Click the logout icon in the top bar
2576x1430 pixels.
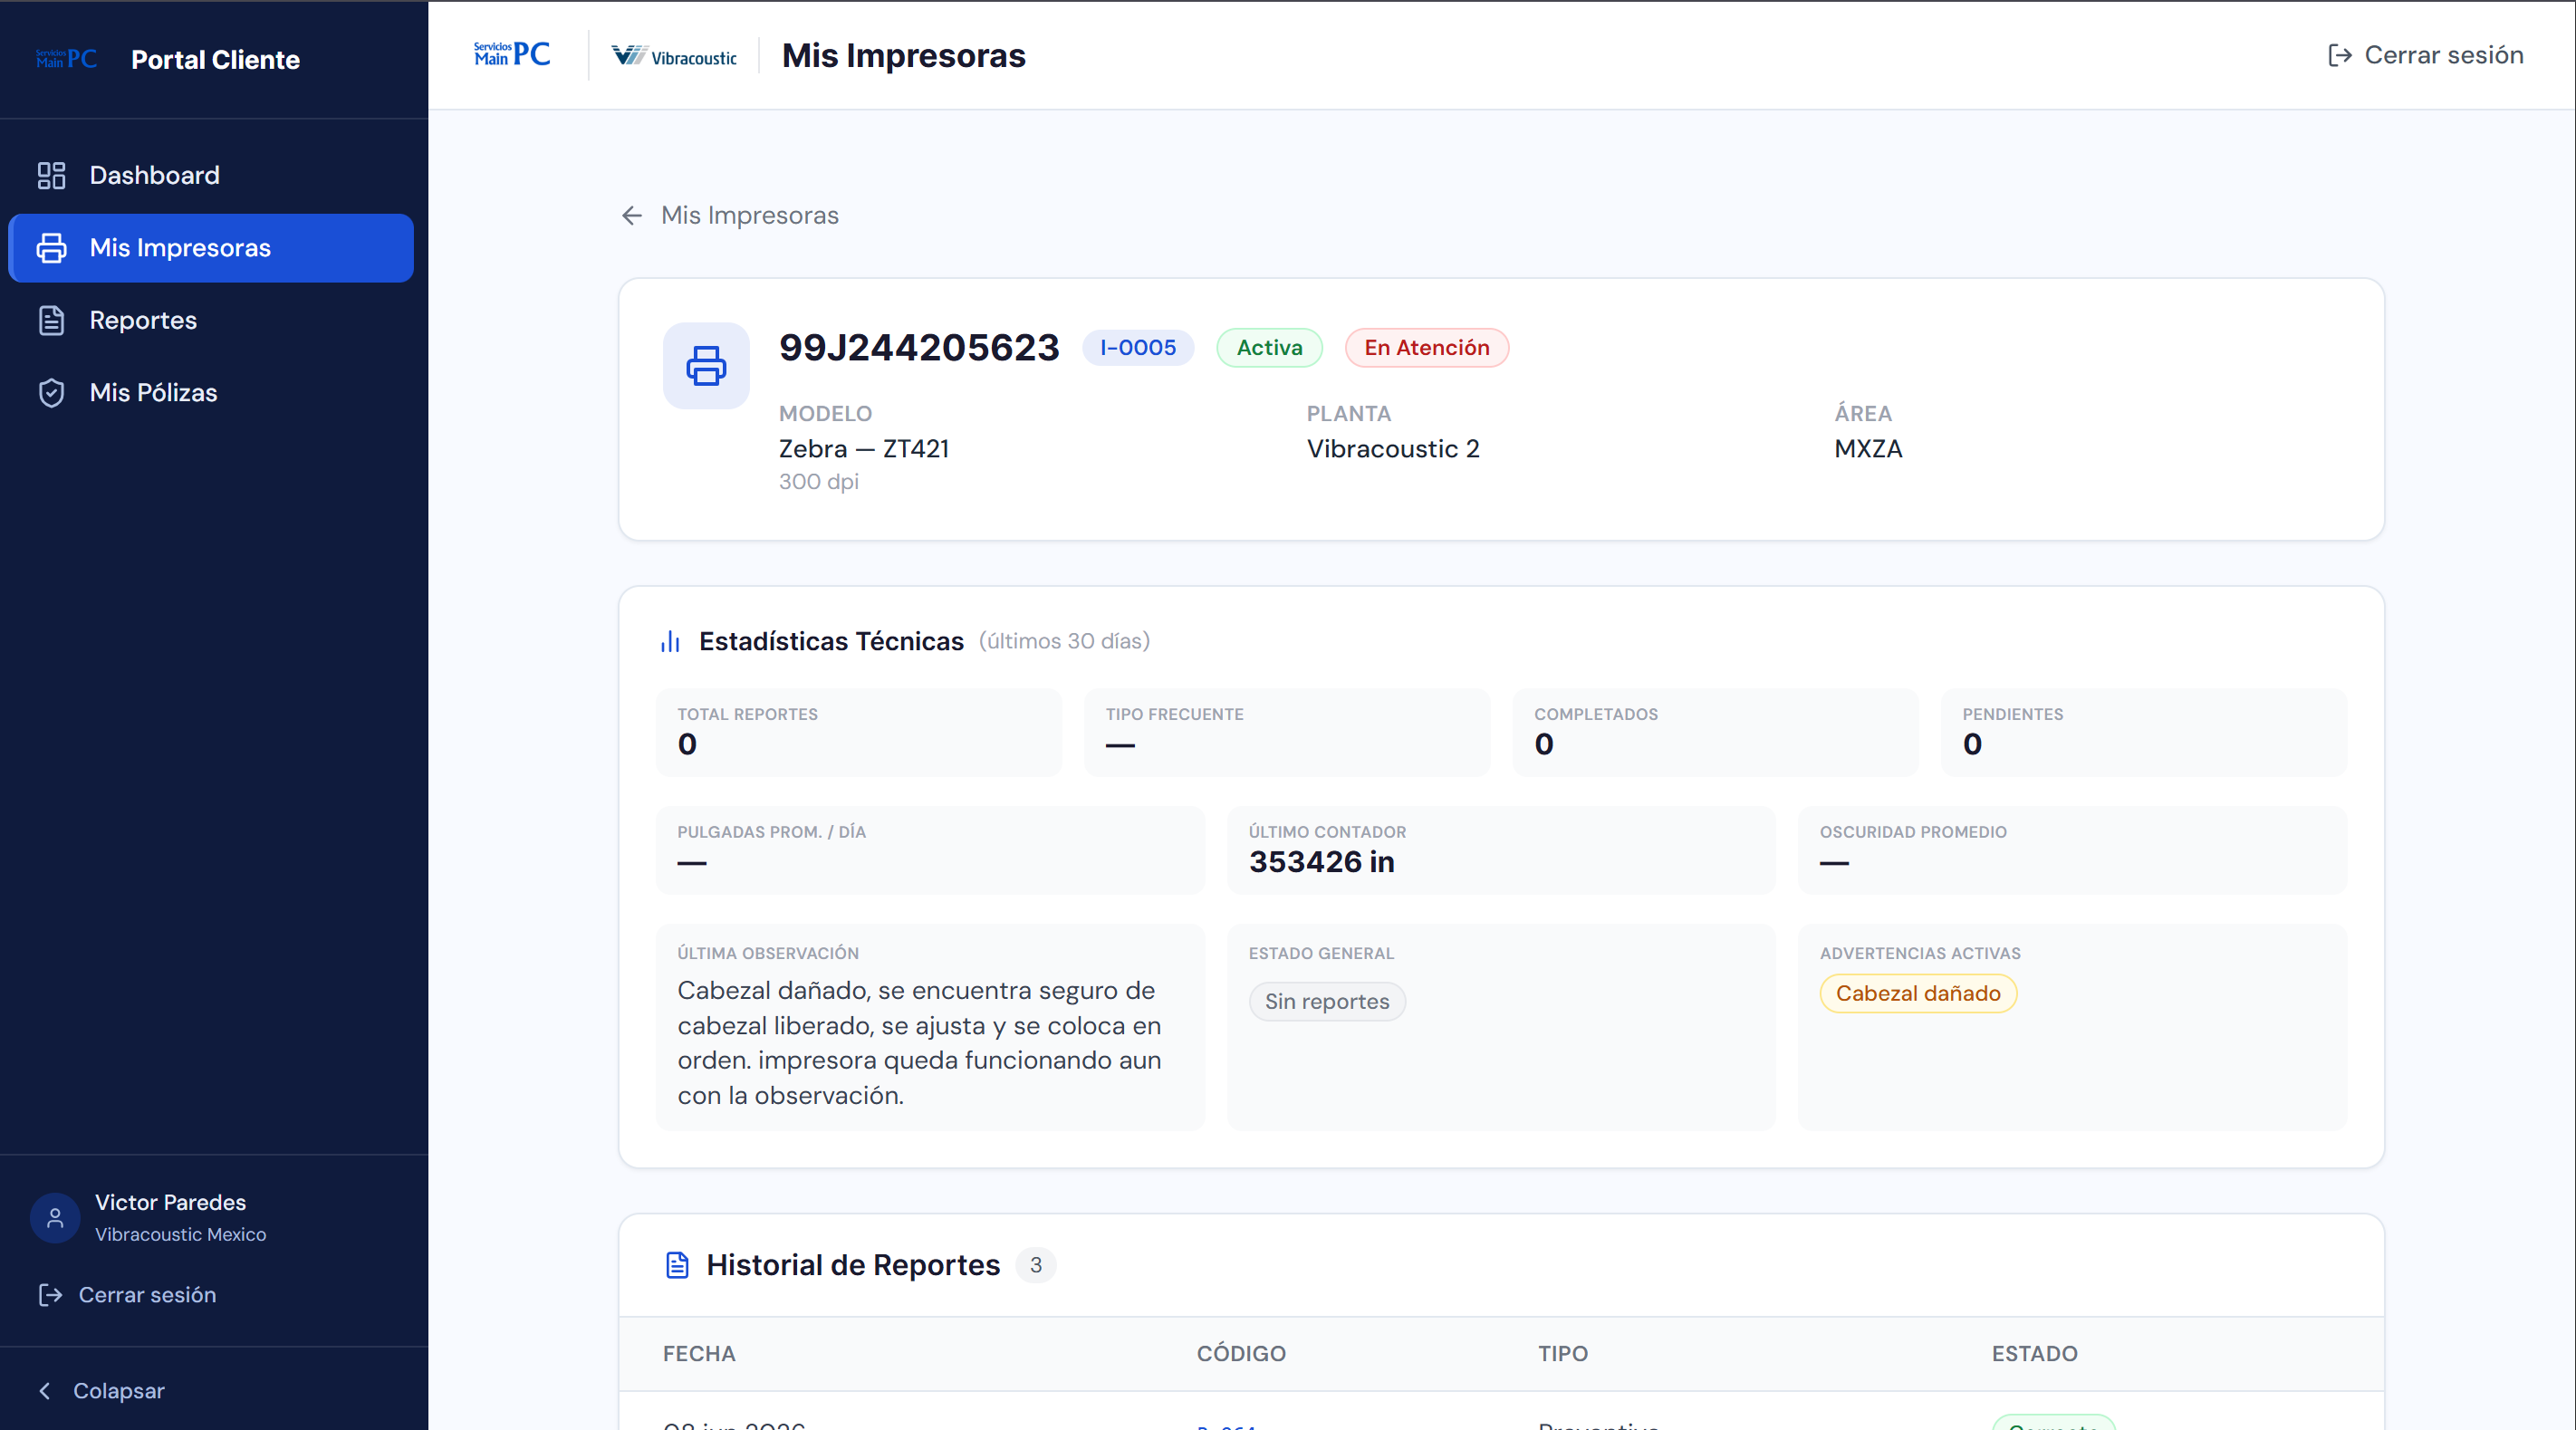[x=2339, y=55]
